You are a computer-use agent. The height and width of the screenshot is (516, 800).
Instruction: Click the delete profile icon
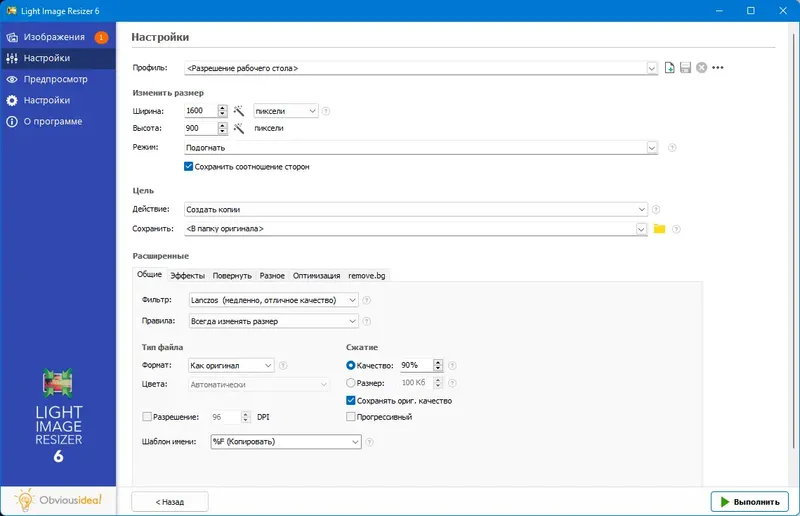(702, 67)
